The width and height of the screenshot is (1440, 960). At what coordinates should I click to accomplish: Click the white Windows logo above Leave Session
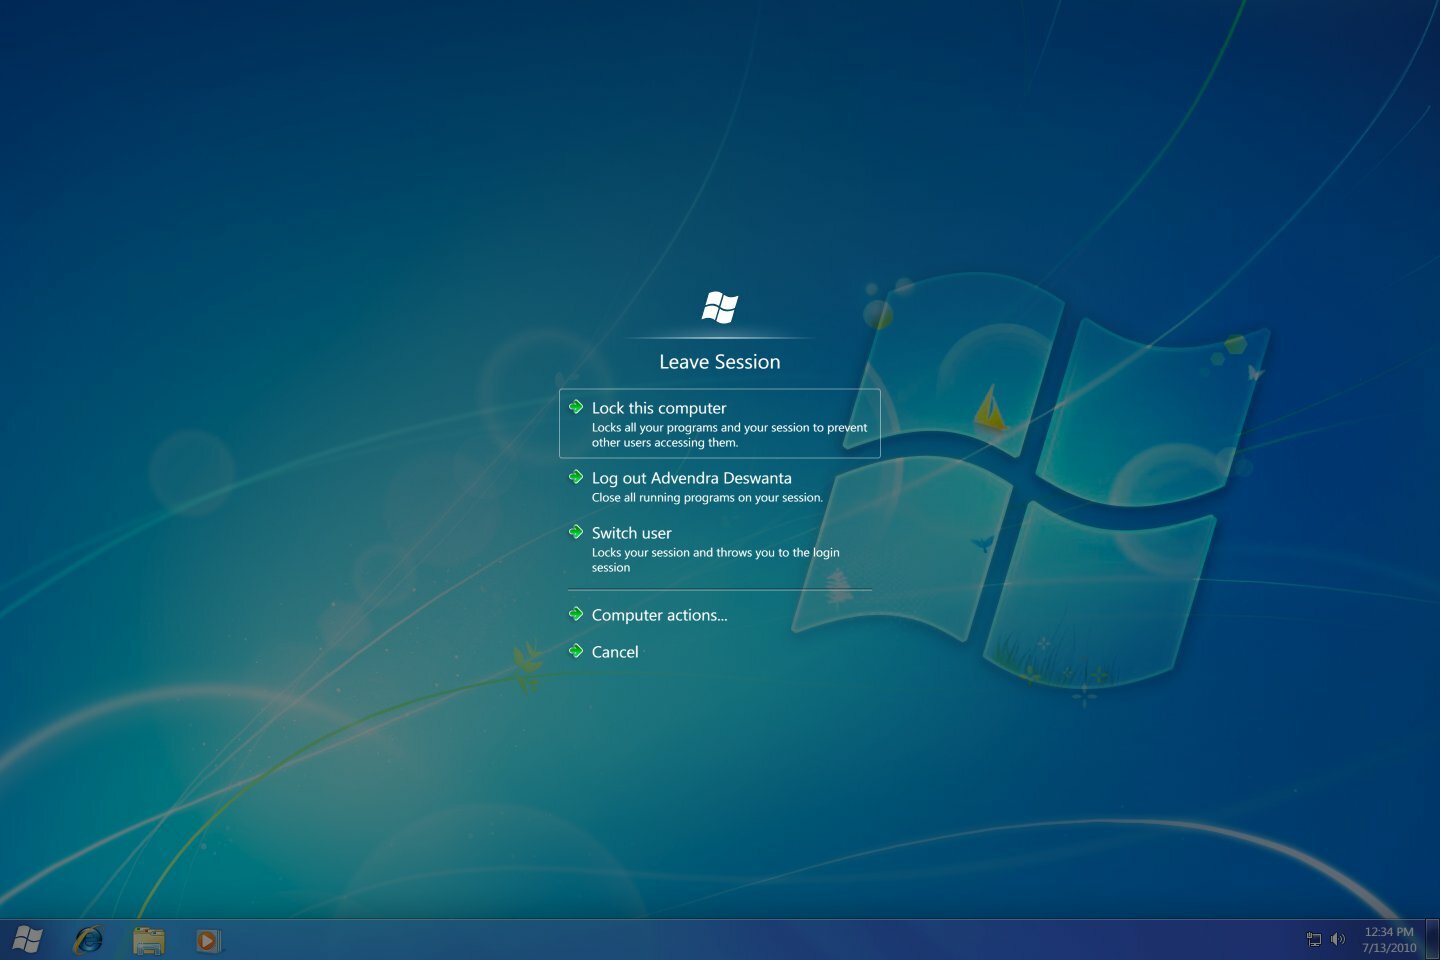720,308
